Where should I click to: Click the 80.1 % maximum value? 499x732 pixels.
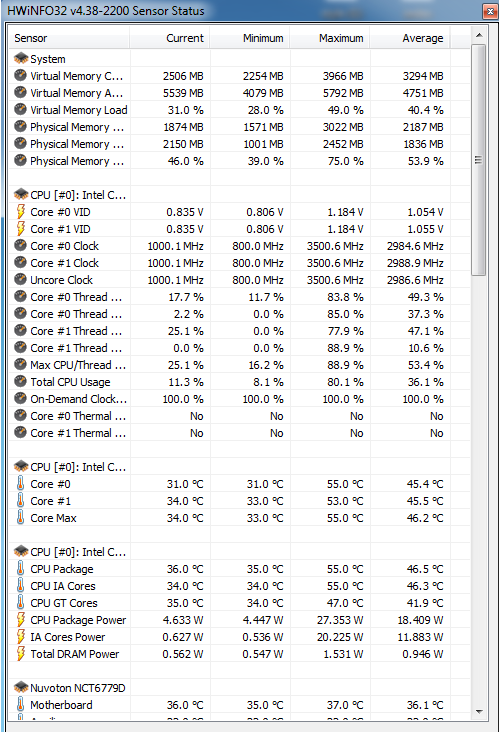click(345, 382)
